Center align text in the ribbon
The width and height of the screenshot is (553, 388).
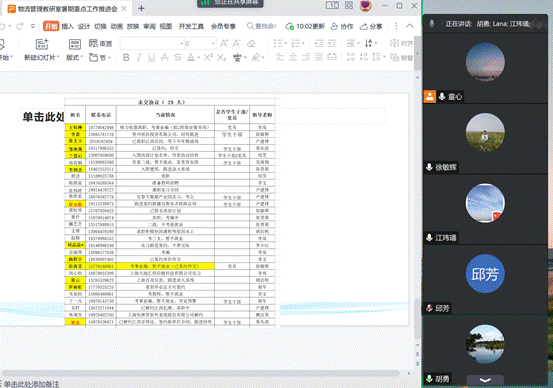point(293,57)
